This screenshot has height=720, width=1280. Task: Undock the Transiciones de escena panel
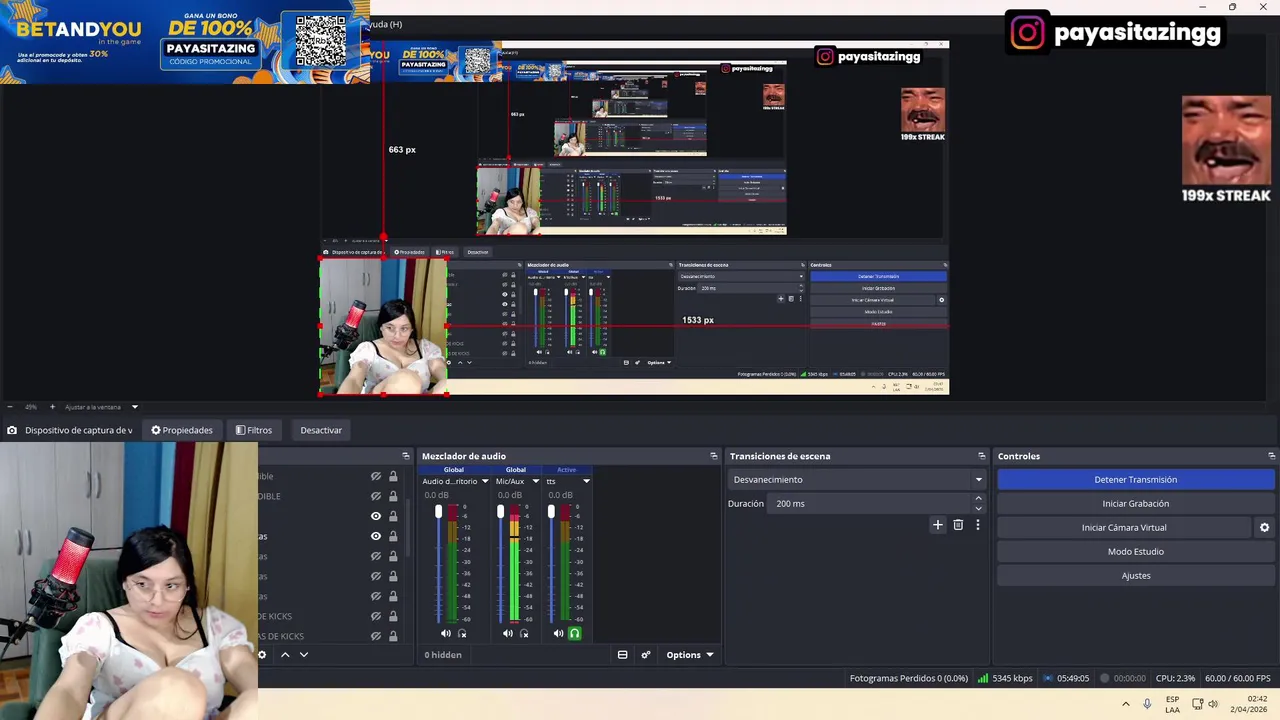click(x=981, y=456)
